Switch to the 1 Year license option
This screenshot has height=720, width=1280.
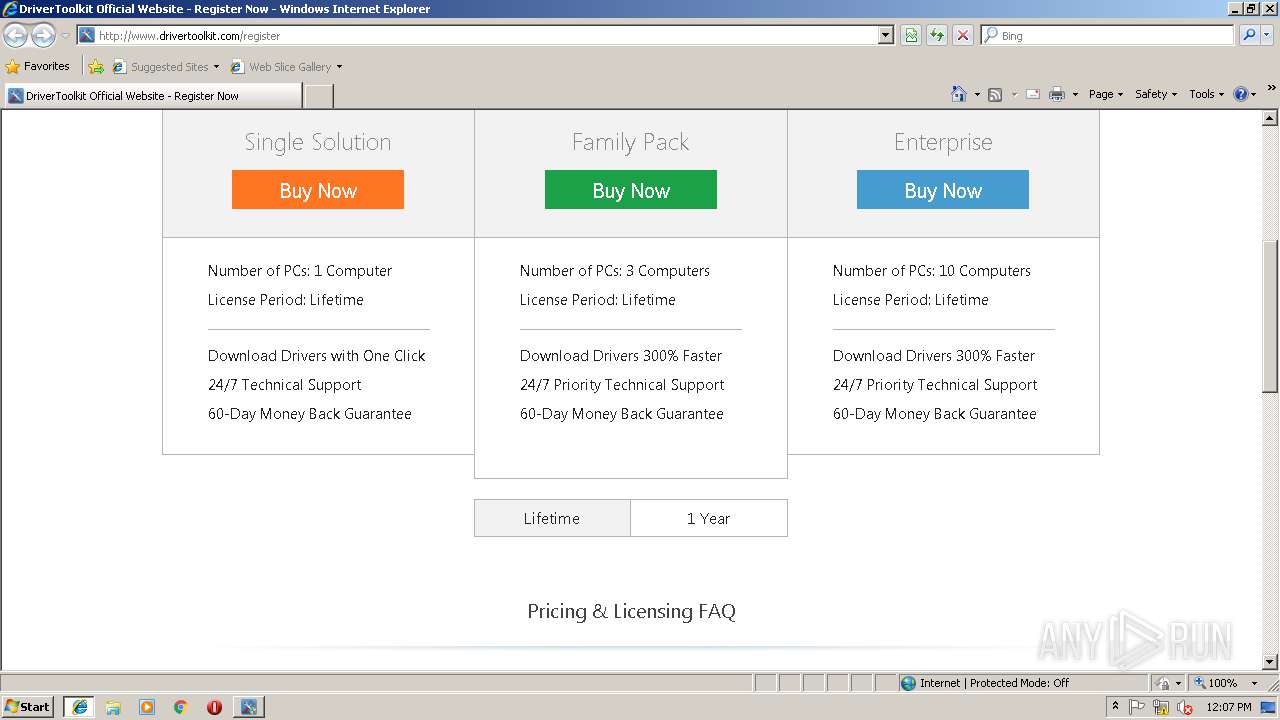(x=709, y=518)
